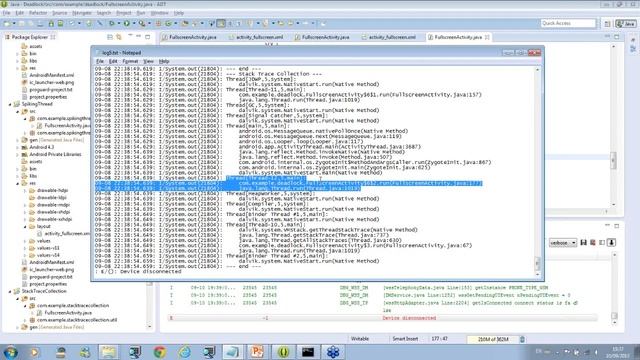This screenshot has width=640, height=360.
Task: Open Notepad's Format menu
Action: click(x=130, y=61)
